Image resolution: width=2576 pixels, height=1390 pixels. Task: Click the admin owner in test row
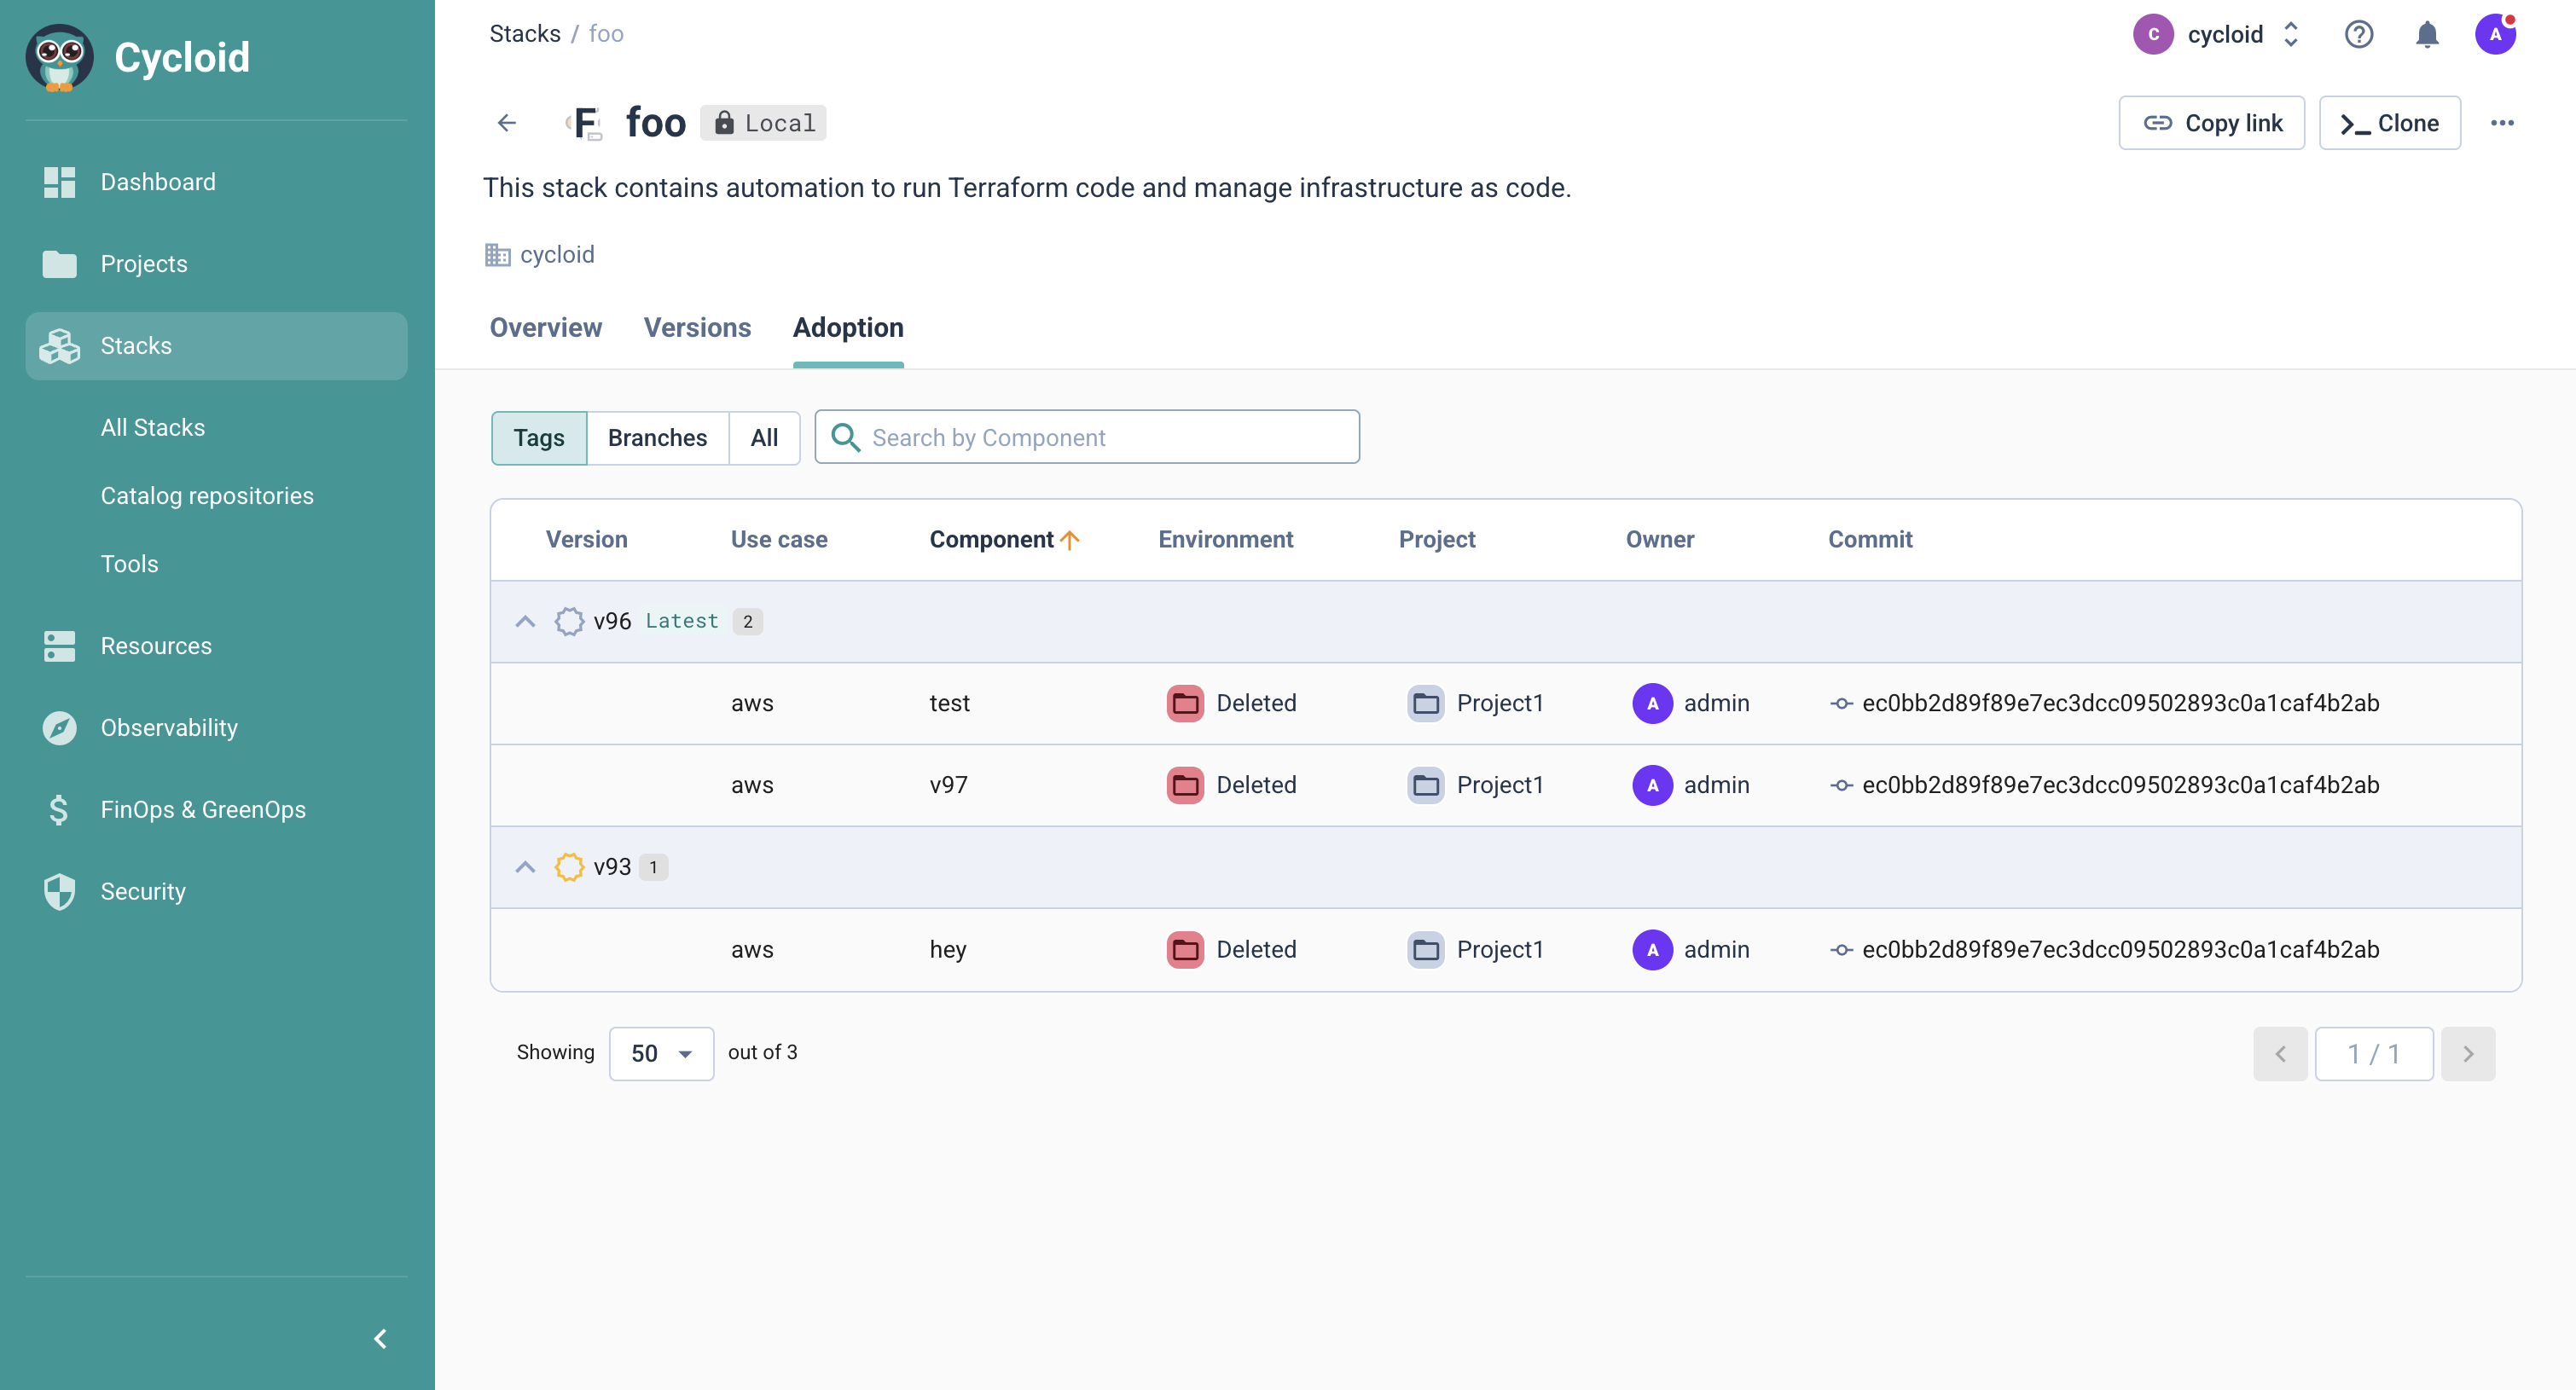[1716, 703]
